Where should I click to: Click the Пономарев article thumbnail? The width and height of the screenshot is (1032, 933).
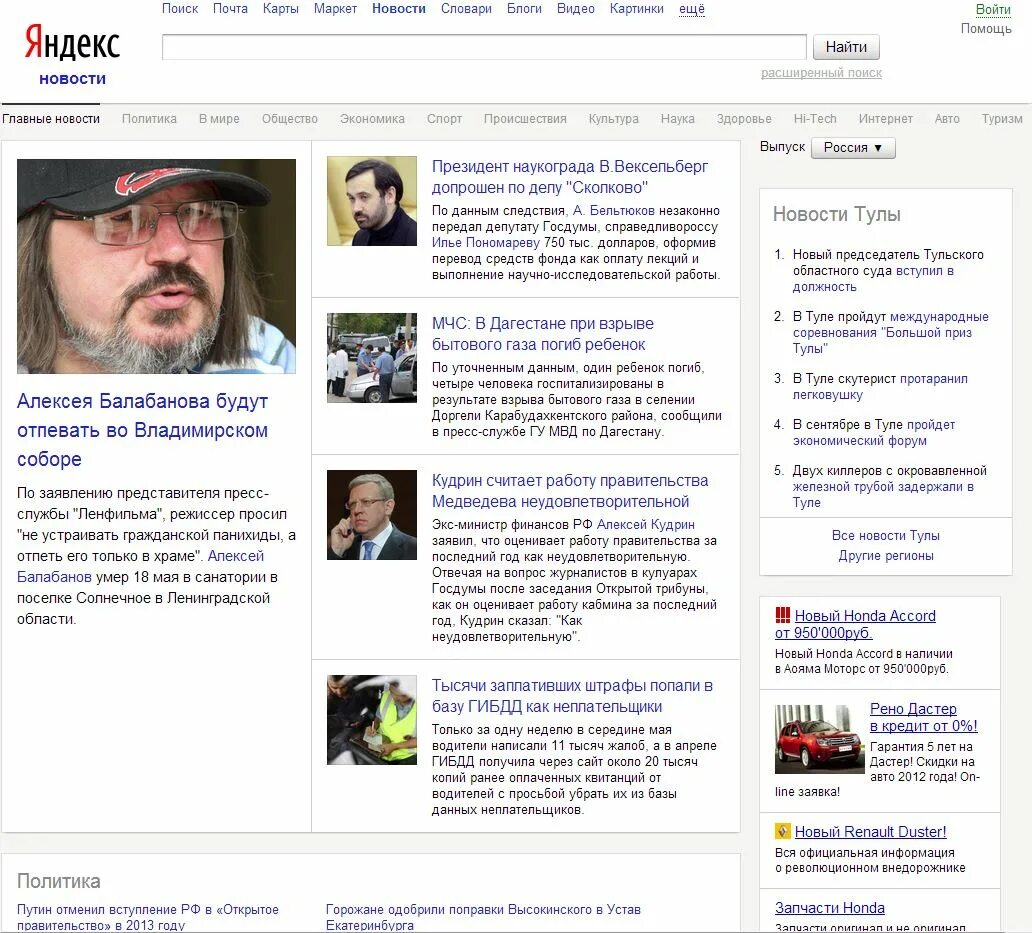(x=372, y=201)
